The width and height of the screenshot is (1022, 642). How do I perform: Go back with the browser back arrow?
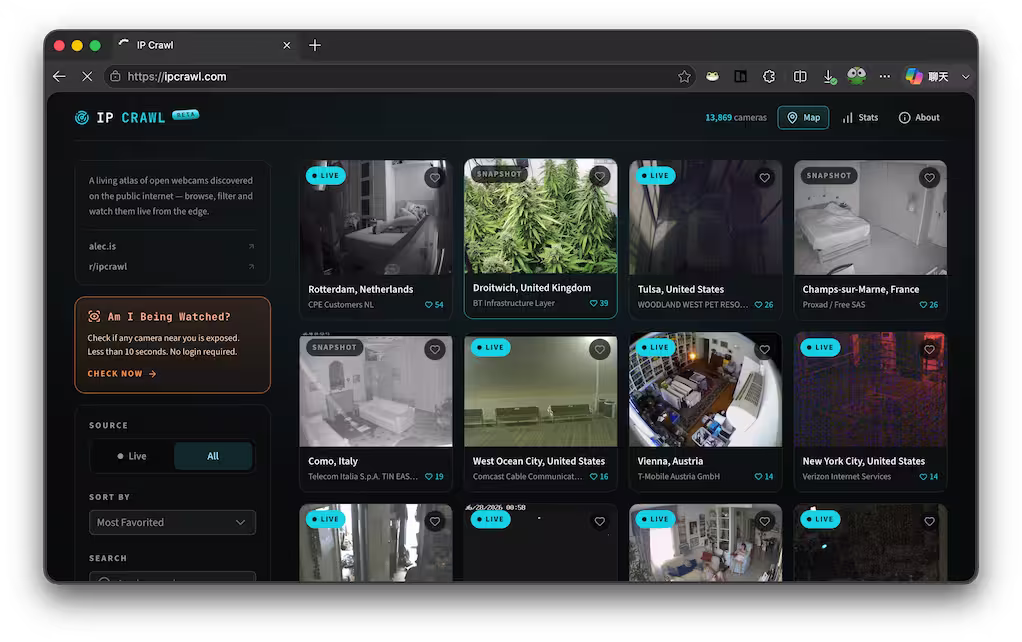59,76
